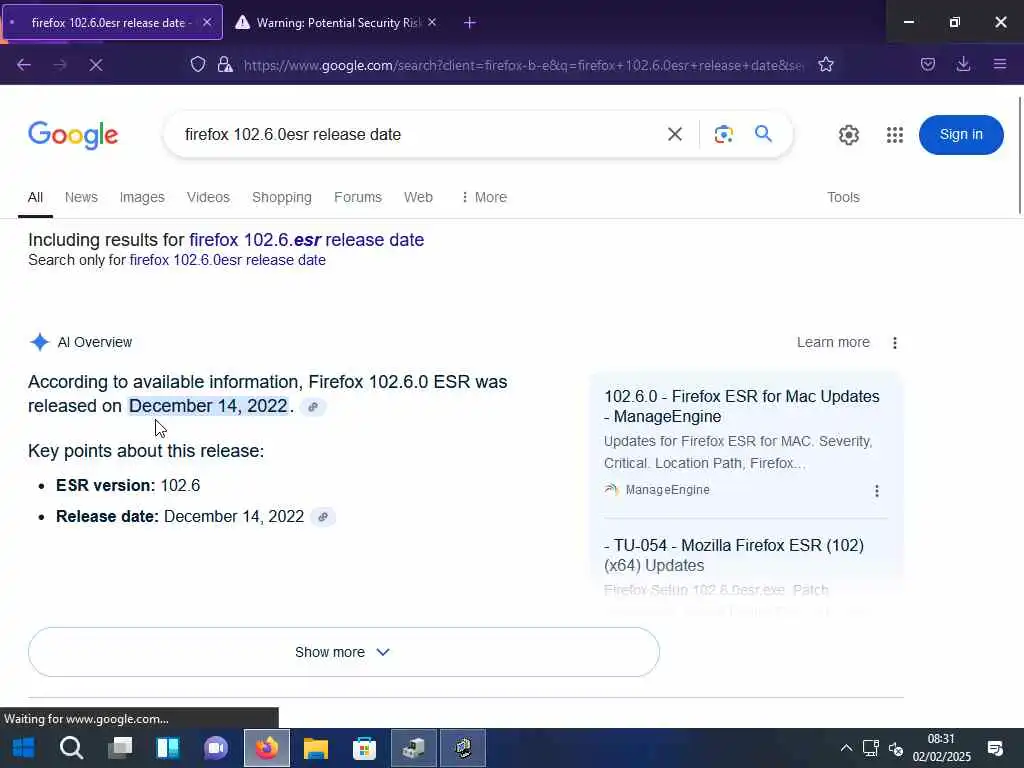Screen dimensions: 1024x768
Task: Open Task View on taskbar
Action: (x=120, y=748)
